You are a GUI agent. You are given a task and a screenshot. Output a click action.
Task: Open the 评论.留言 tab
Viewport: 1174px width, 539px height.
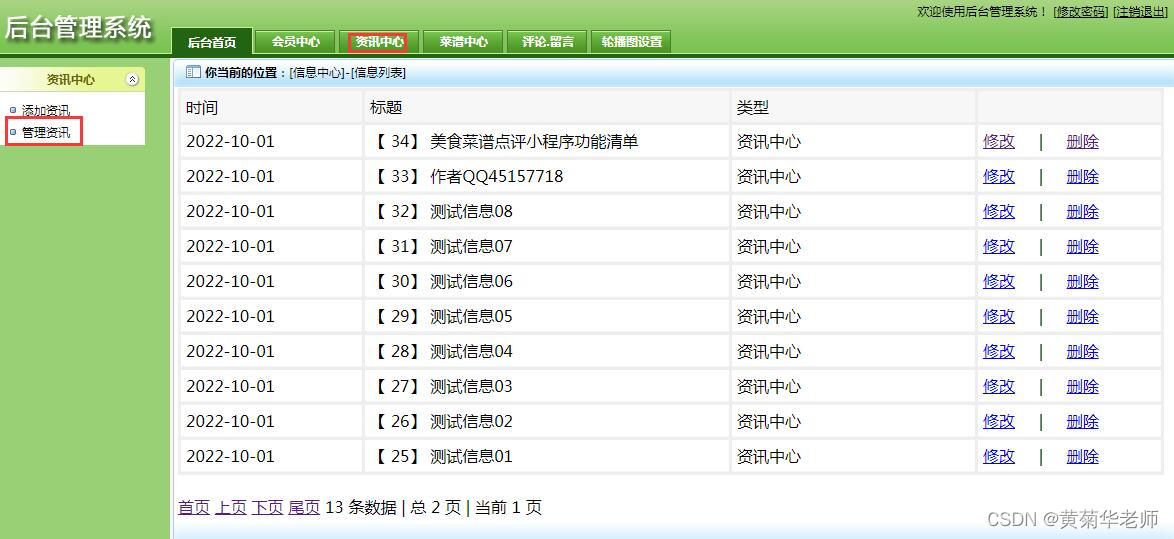(547, 42)
